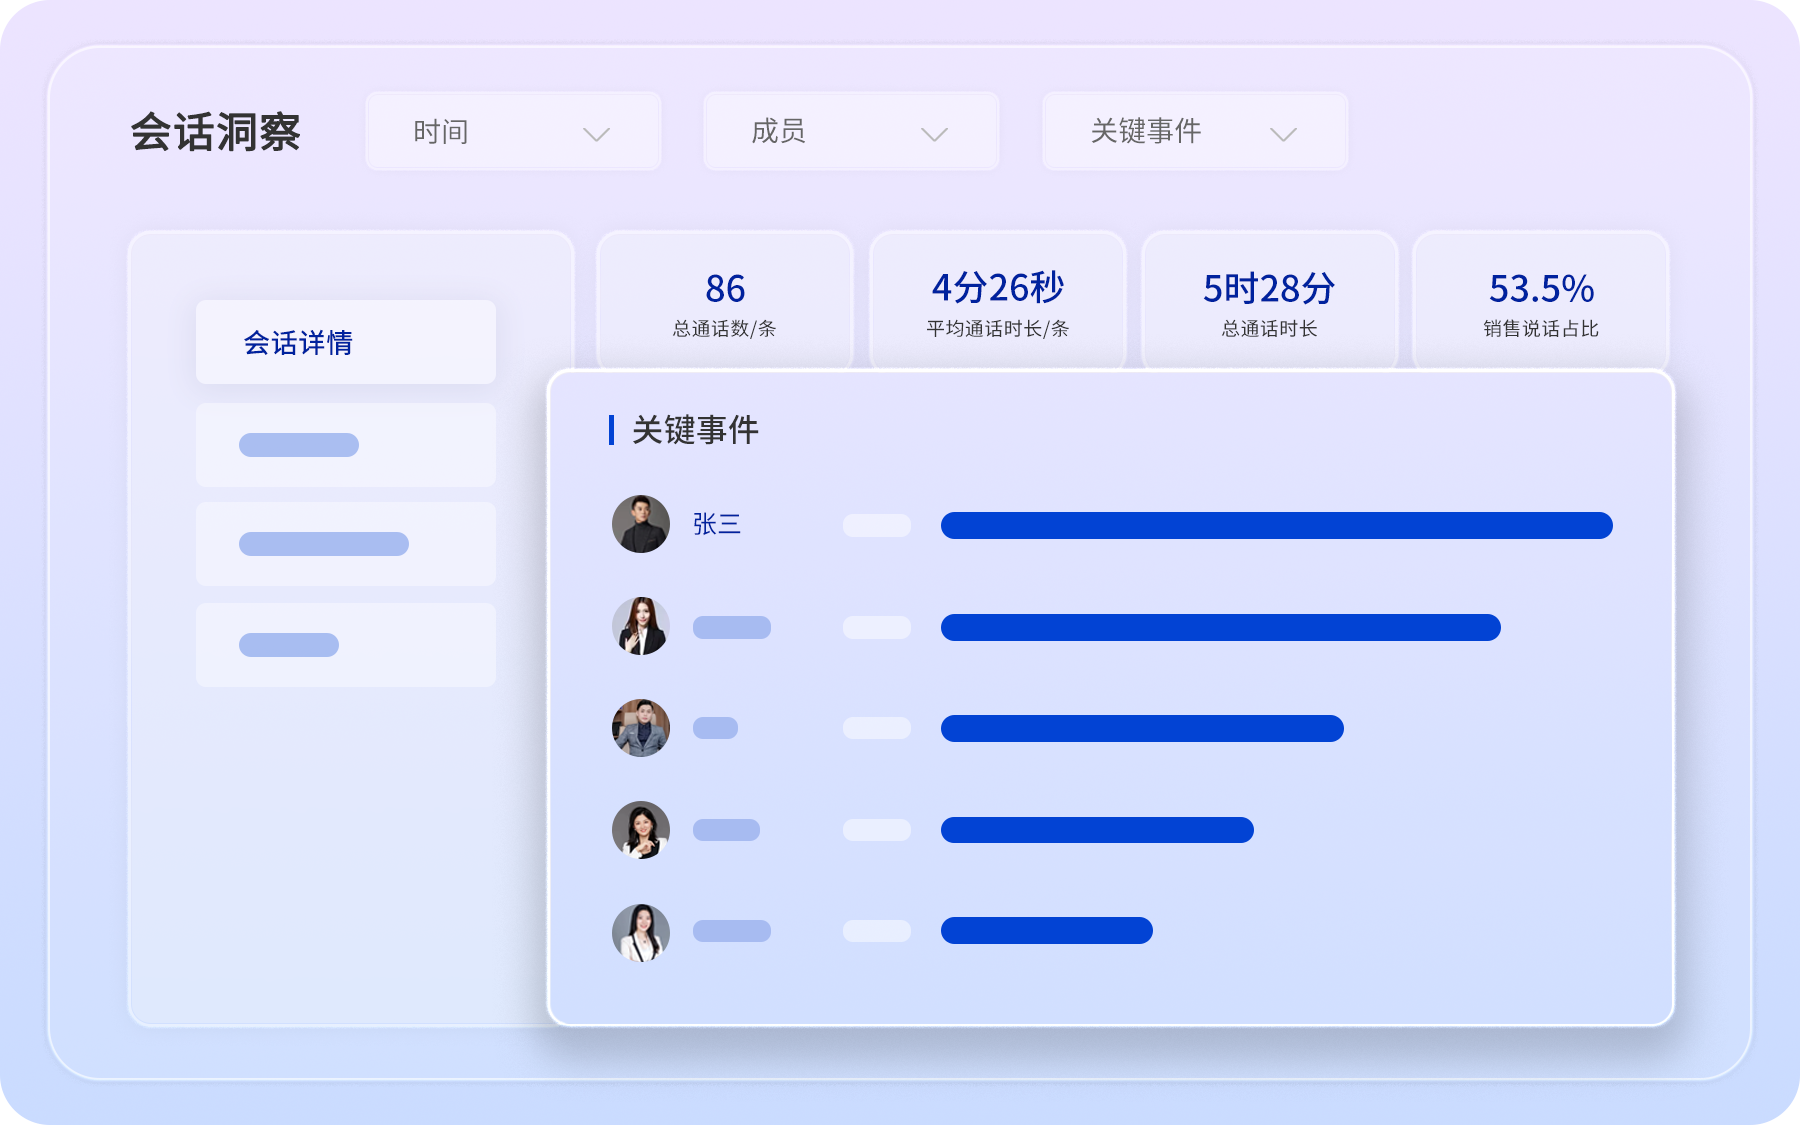Open the 成员 dropdown filter

[850, 131]
